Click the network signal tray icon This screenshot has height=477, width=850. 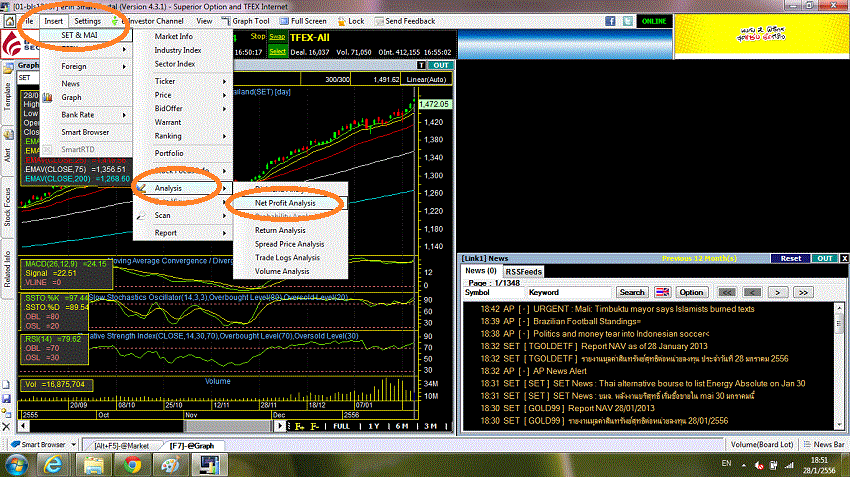[789, 465]
